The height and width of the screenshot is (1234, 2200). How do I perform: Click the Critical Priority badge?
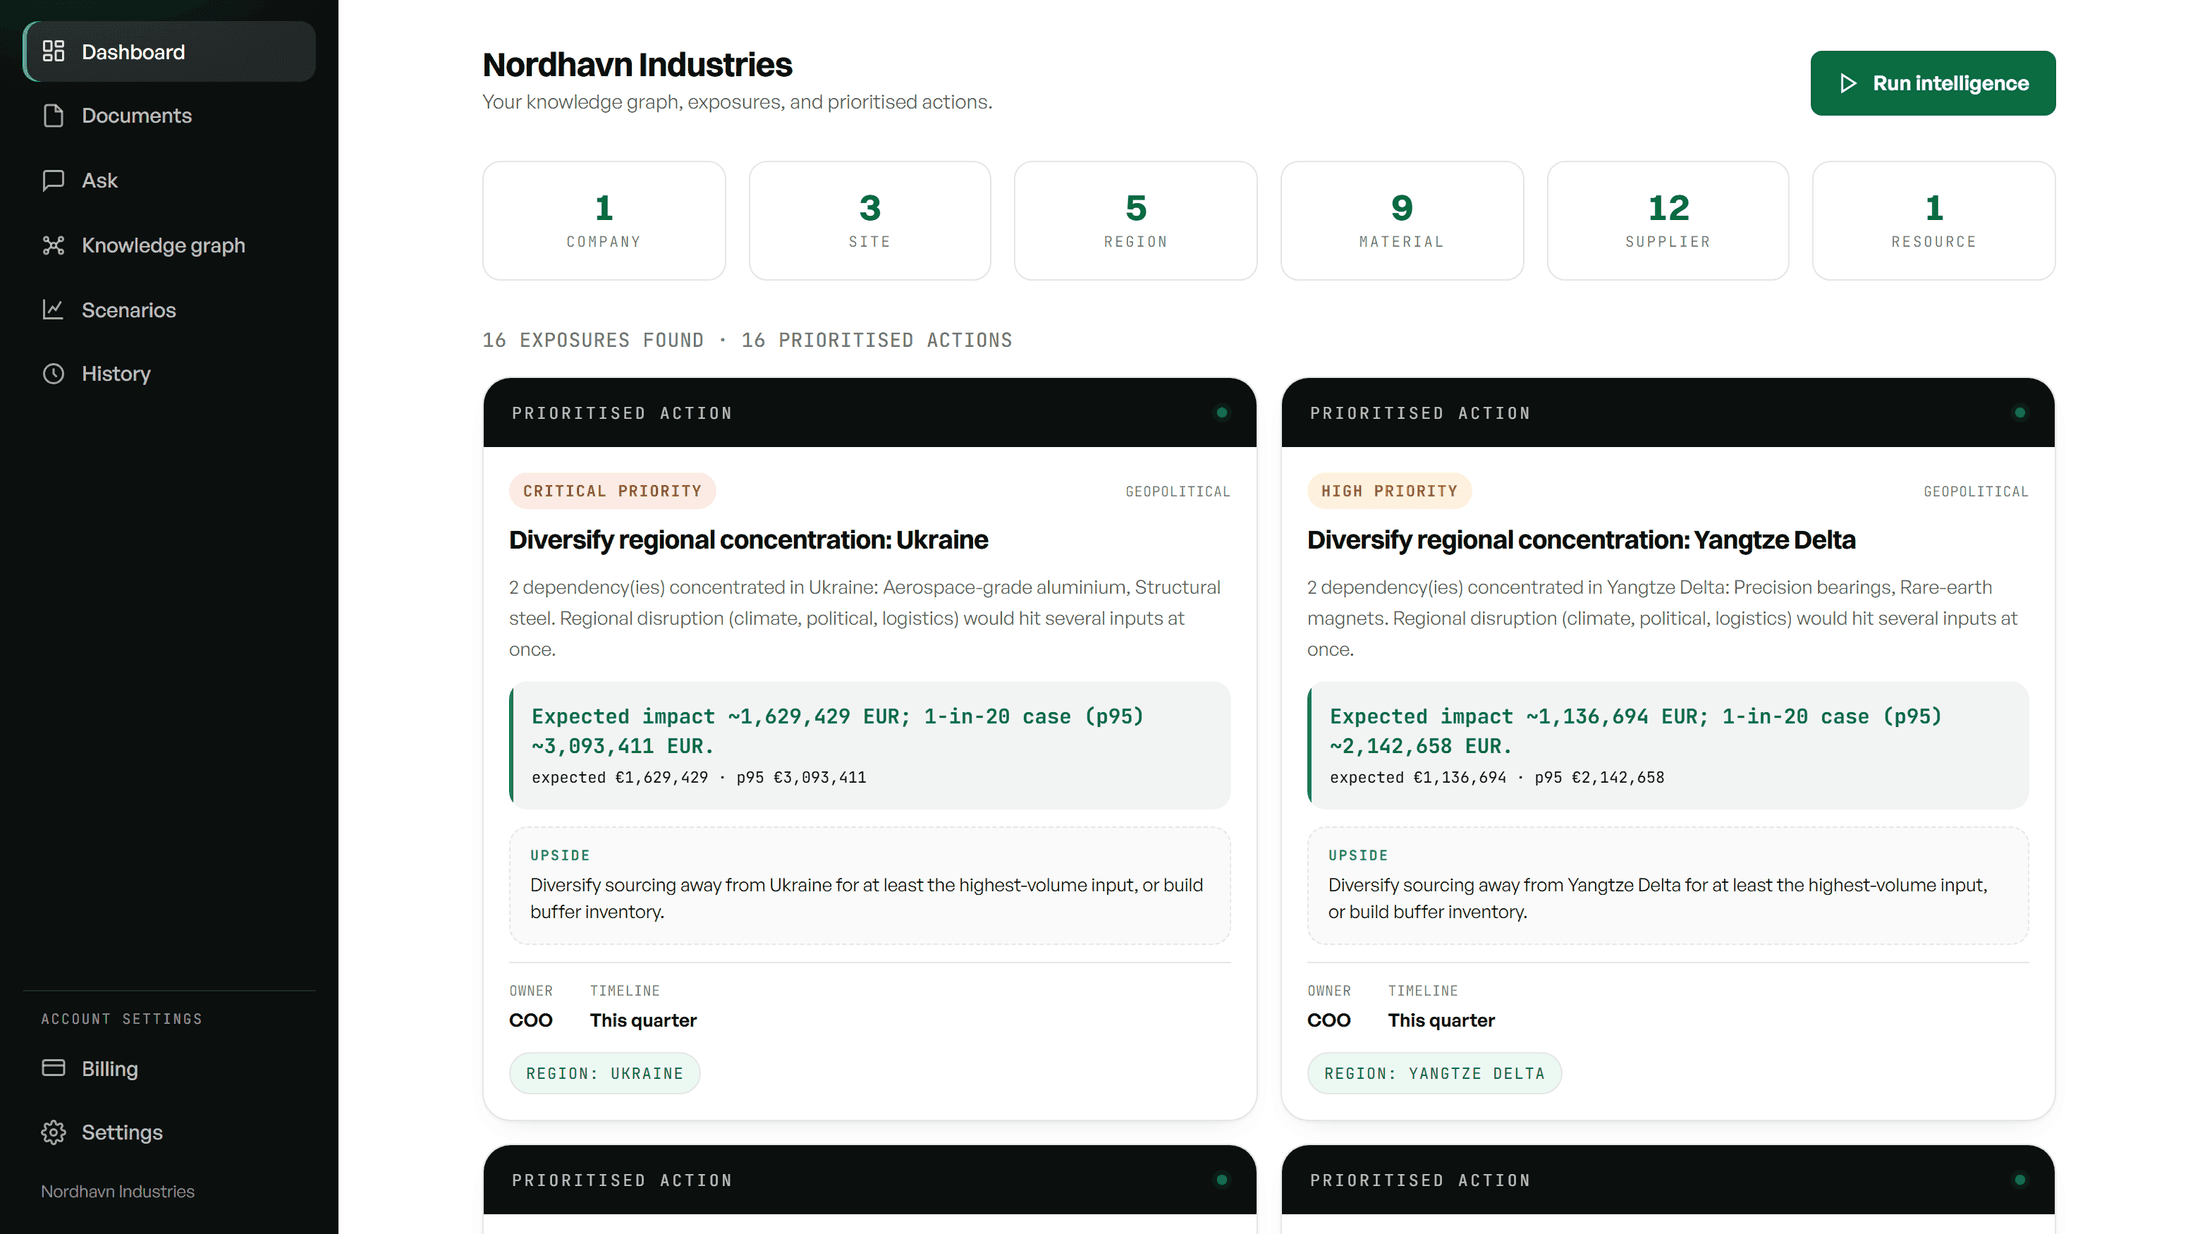612,491
